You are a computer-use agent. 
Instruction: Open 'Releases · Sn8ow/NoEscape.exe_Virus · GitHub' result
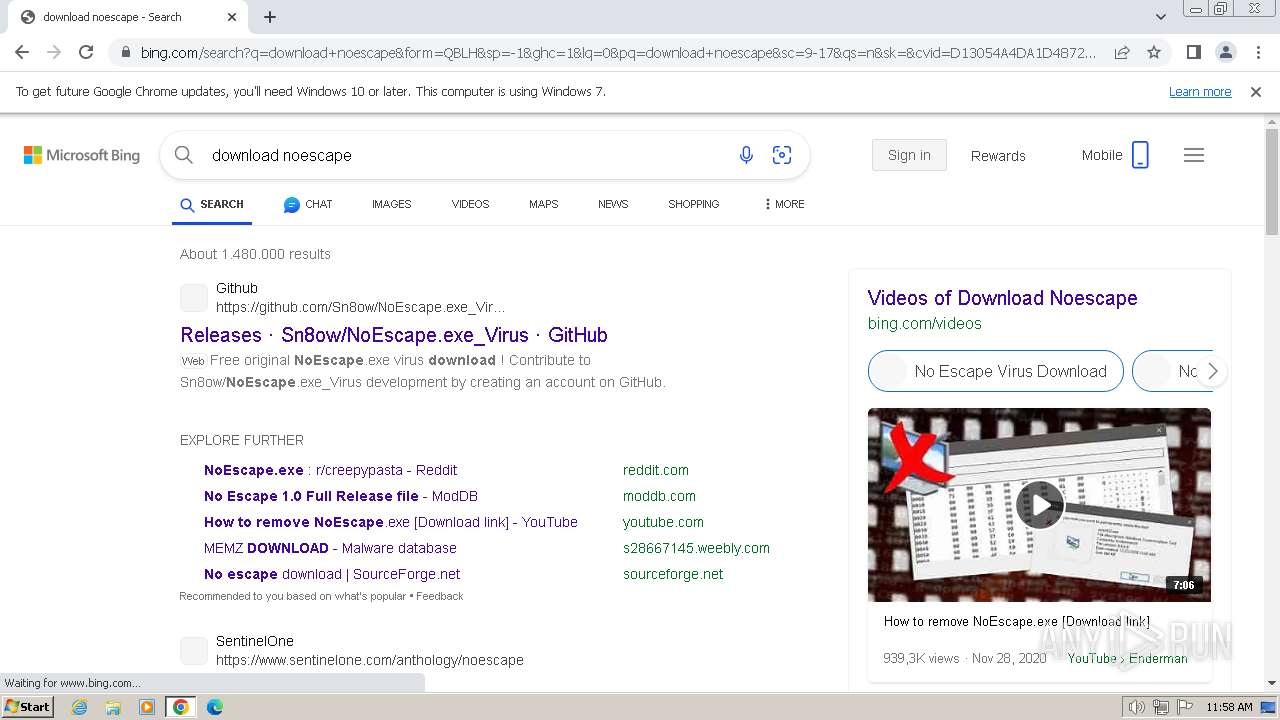(394, 335)
